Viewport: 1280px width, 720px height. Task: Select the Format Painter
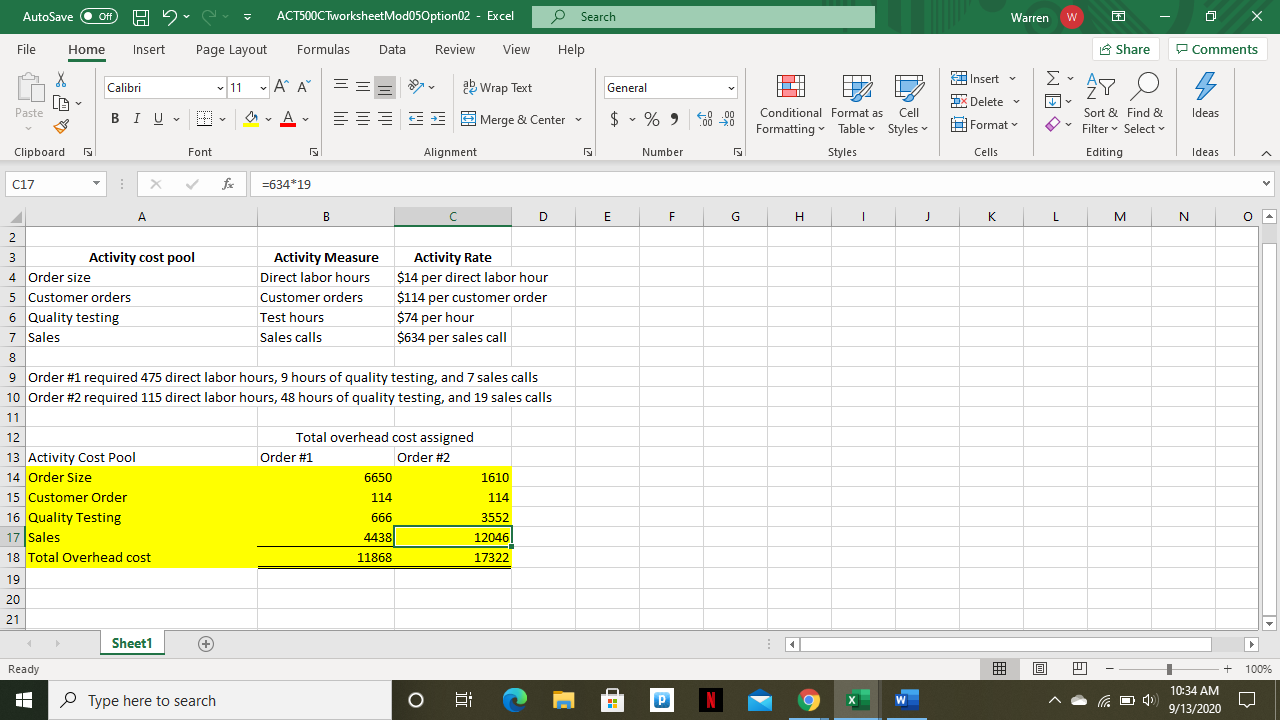(60, 126)
